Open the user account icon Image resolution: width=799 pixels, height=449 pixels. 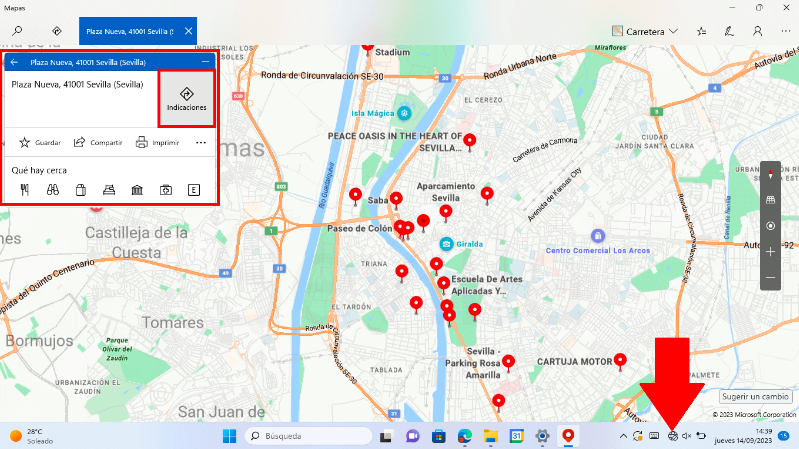pyautogui.click(x=758, y=32)
